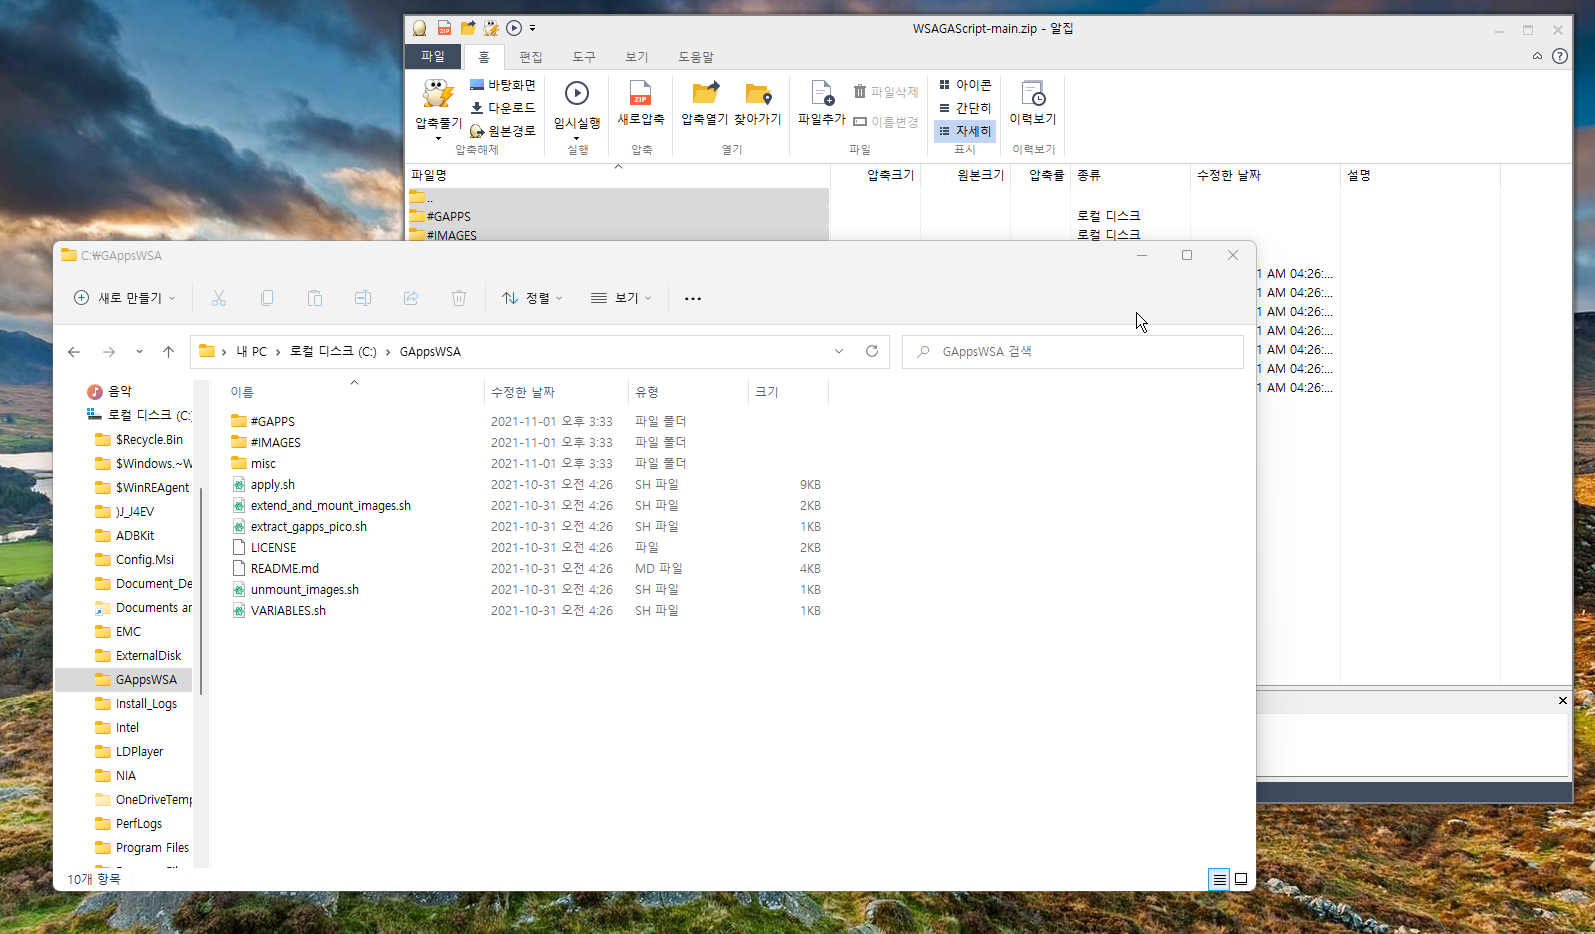Select 바탕화면 extract destination in ALZip
Image resolution: width=1595 pixels, height=934 pixels.
click(x=503, y=85)
